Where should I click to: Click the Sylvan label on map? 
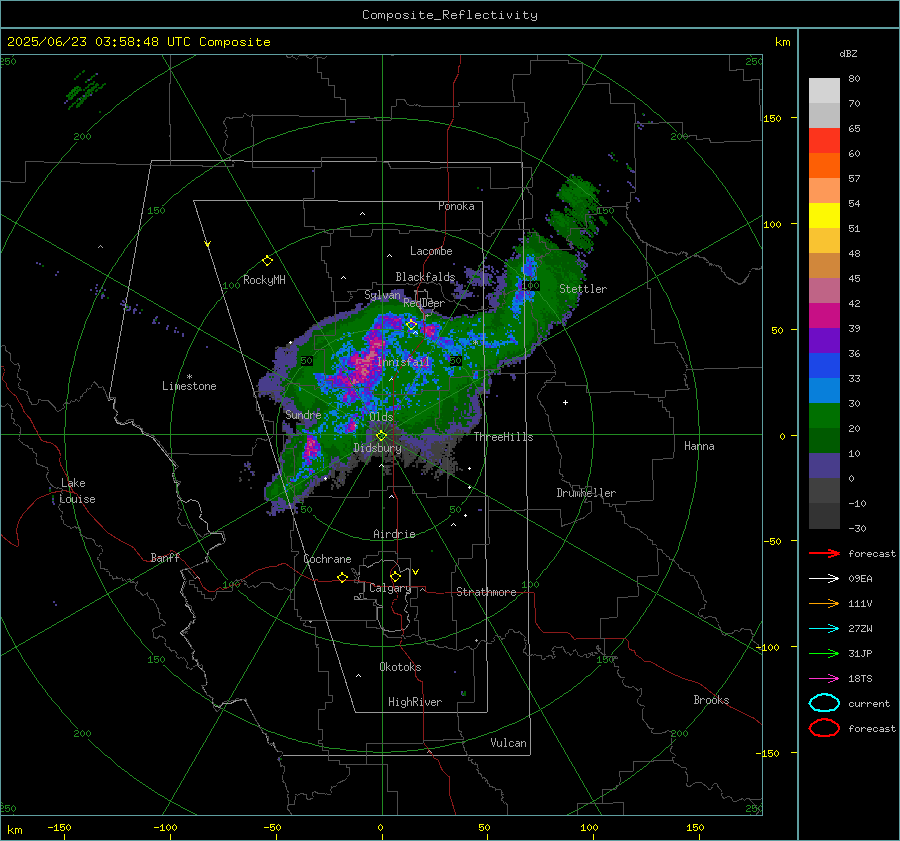click(382, 295)
